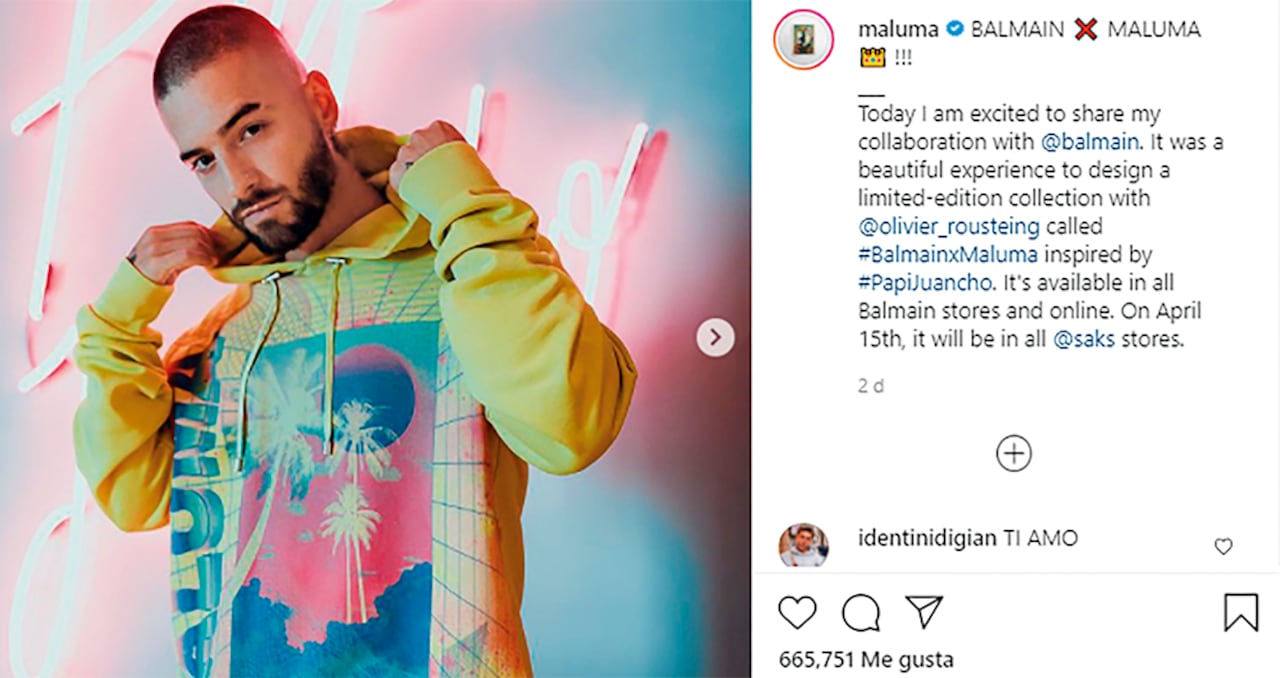Click the verified badge next to maluma
1280x678 pixels.
[955, 30]
